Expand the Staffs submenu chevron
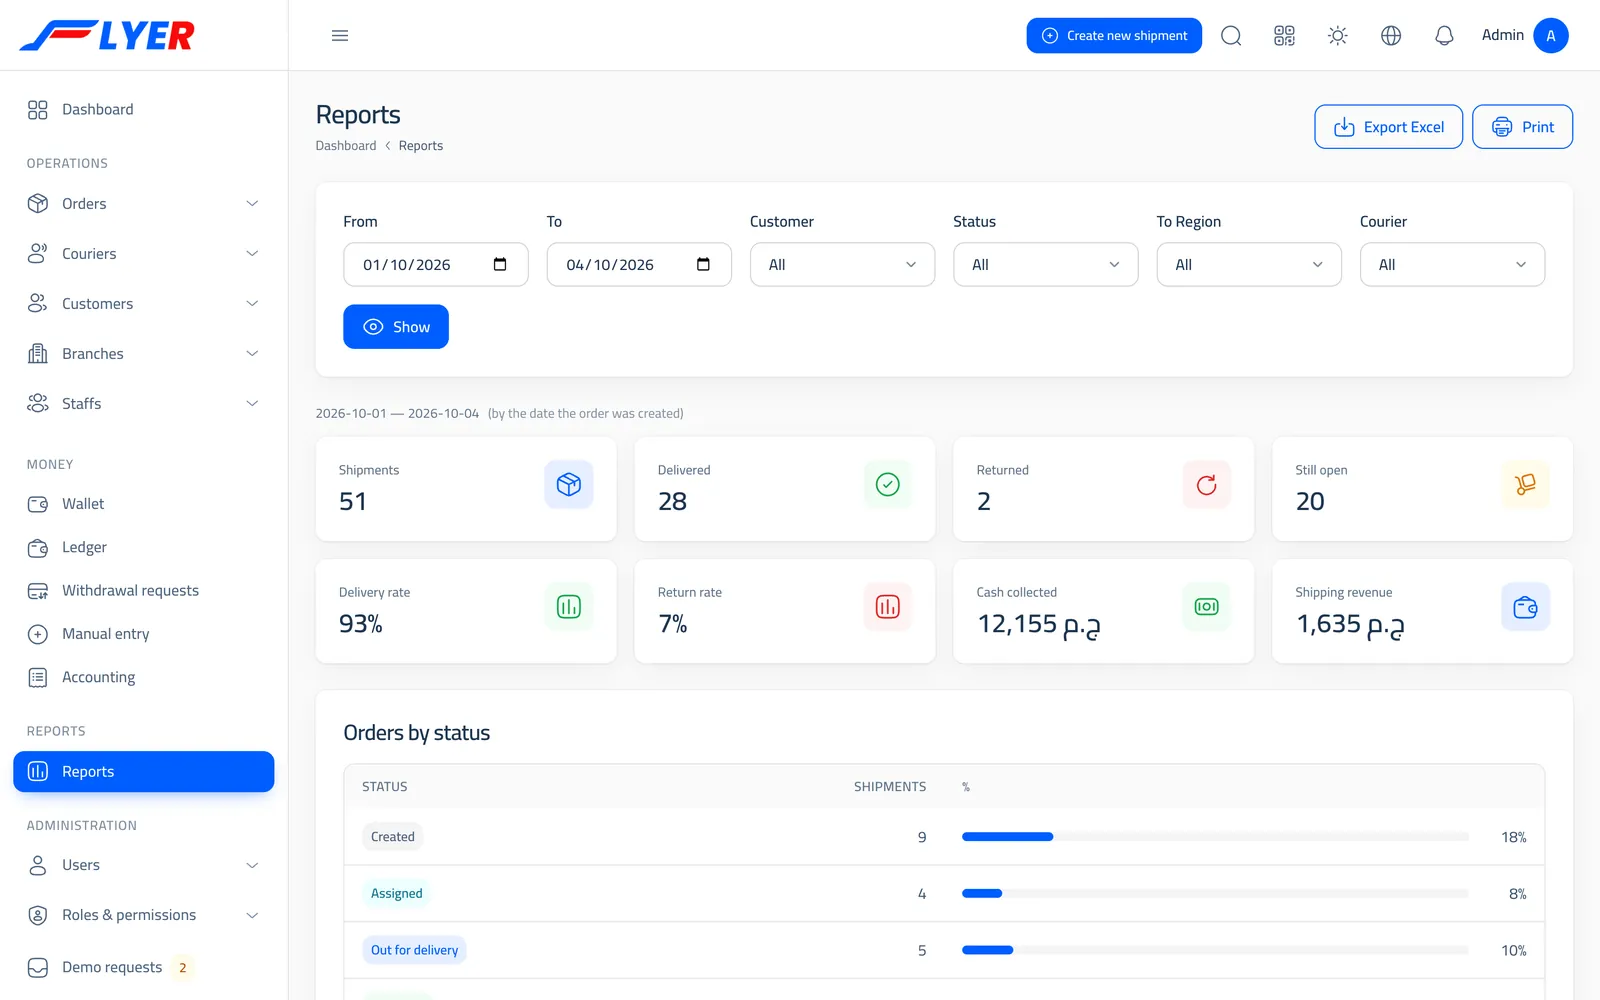The height and width of the screenshot is (1000, 1600). pos(252,404)
